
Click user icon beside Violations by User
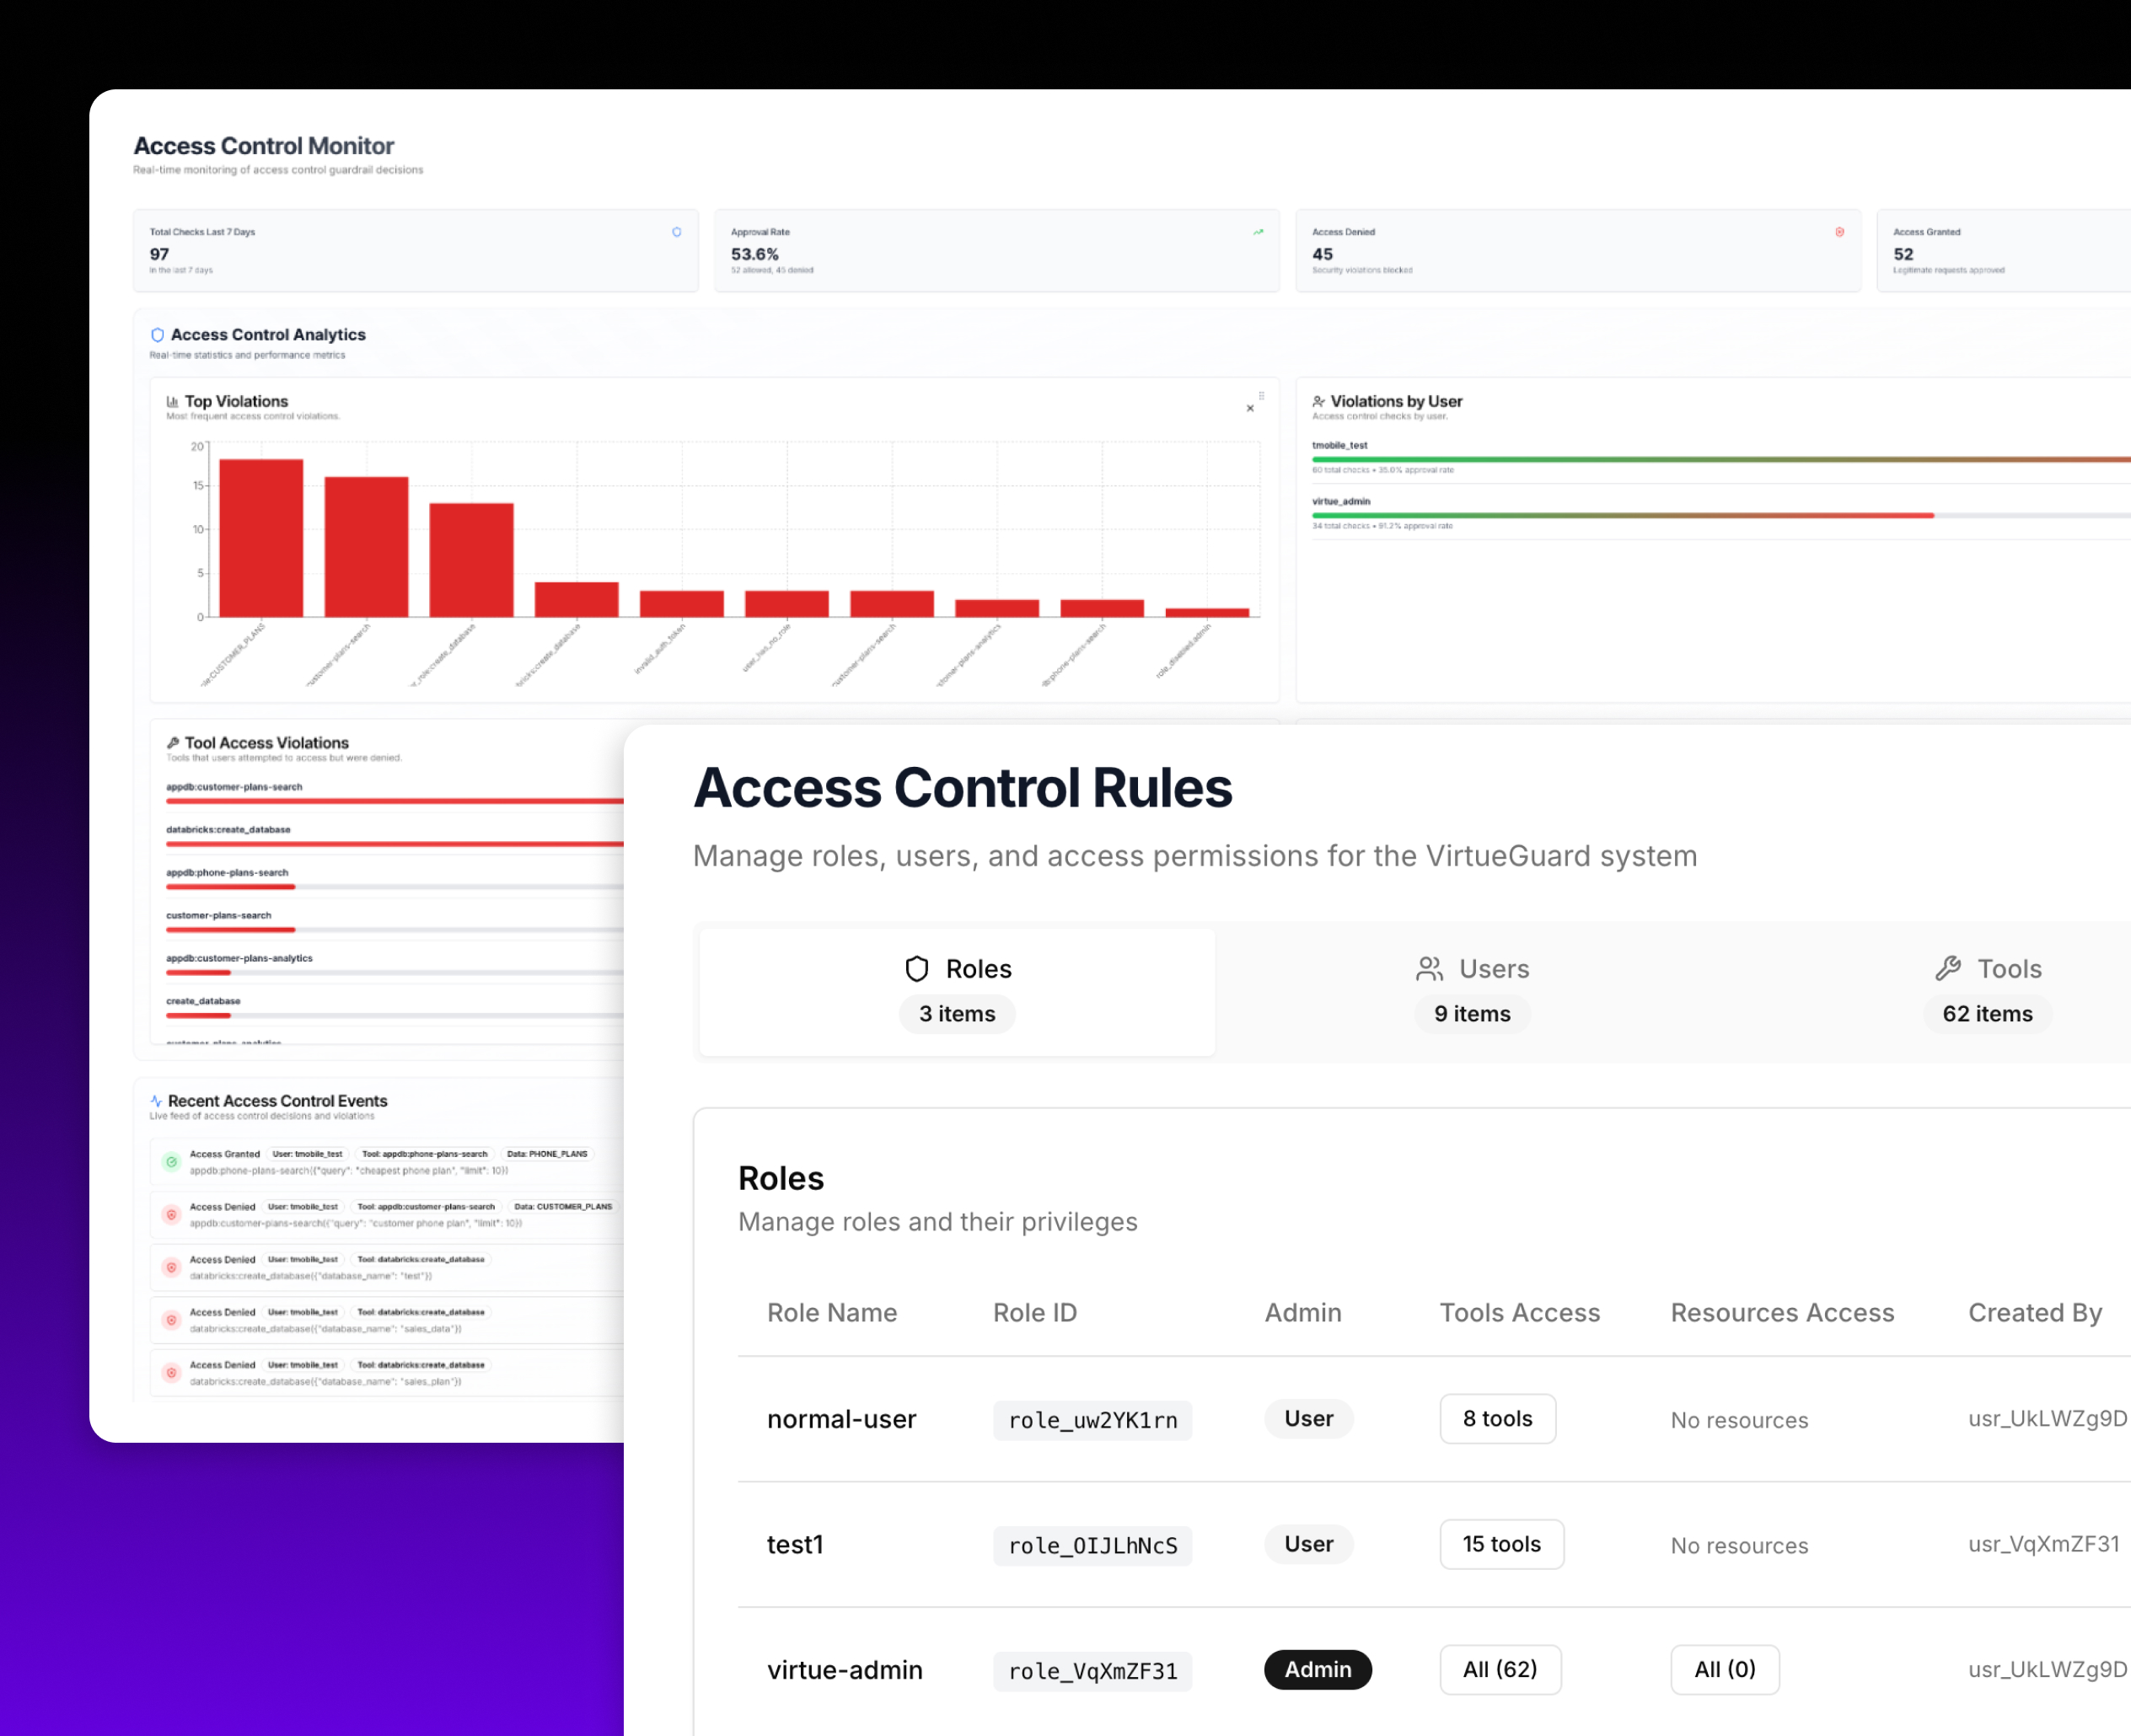coord(1318,402)
